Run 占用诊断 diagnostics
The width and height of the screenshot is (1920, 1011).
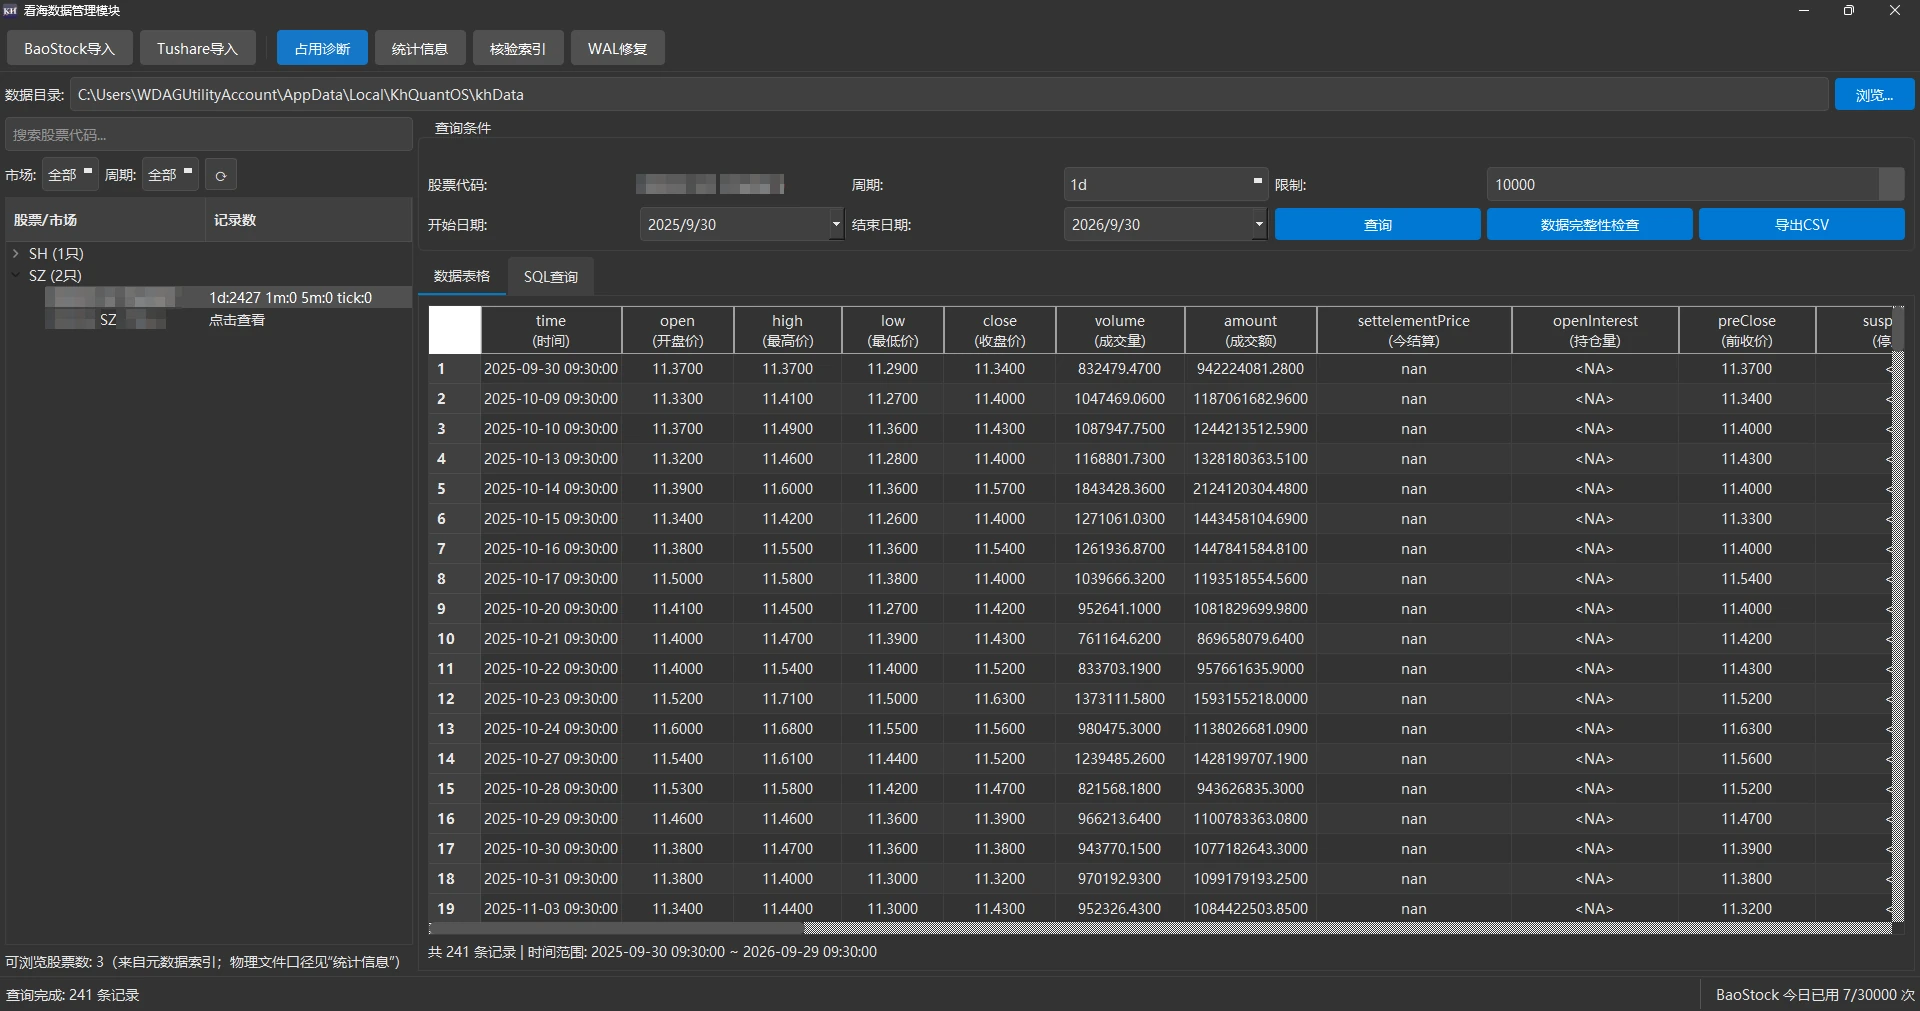322,48
